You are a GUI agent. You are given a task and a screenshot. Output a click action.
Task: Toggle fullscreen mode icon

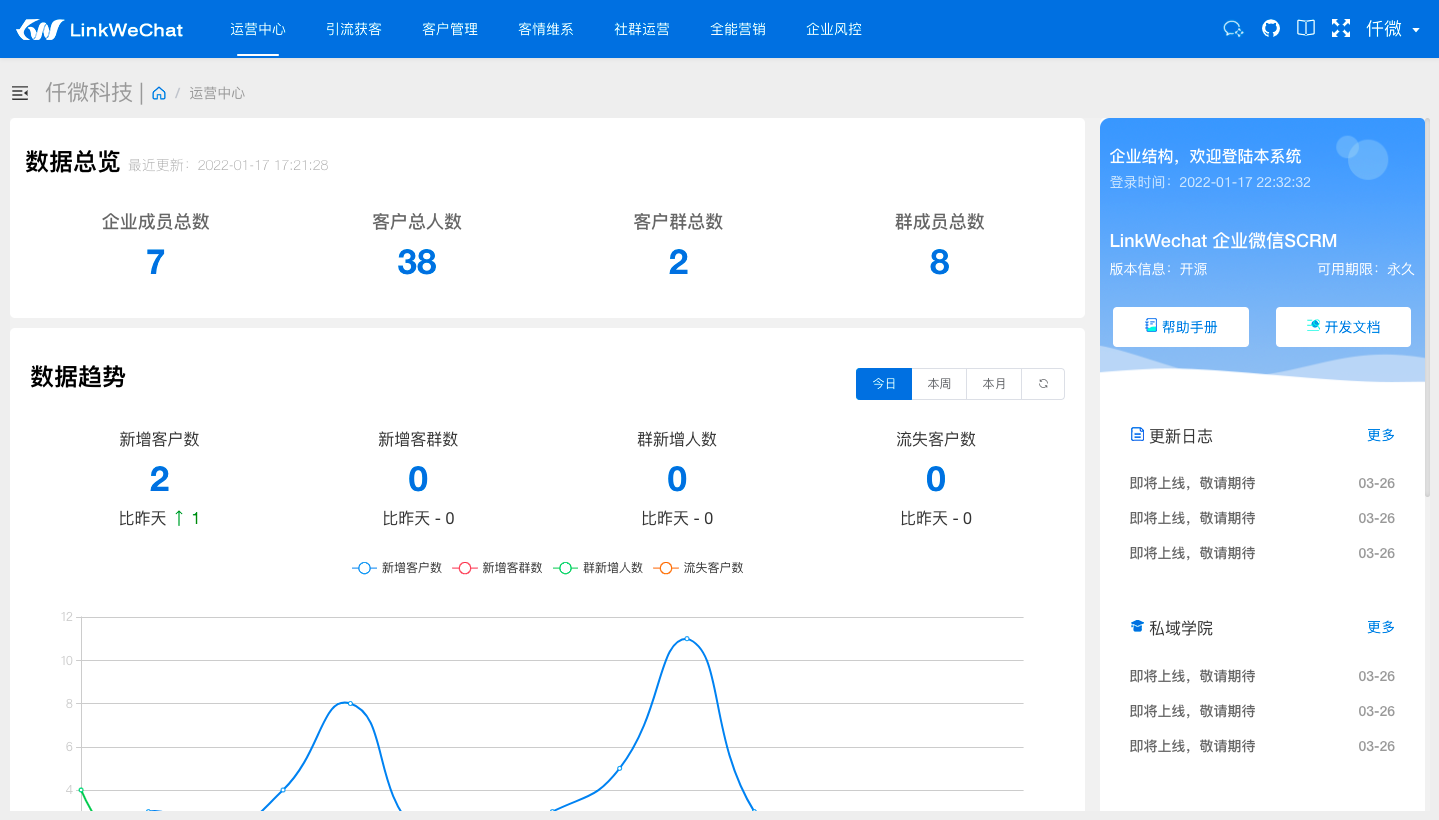(1341, 29)
